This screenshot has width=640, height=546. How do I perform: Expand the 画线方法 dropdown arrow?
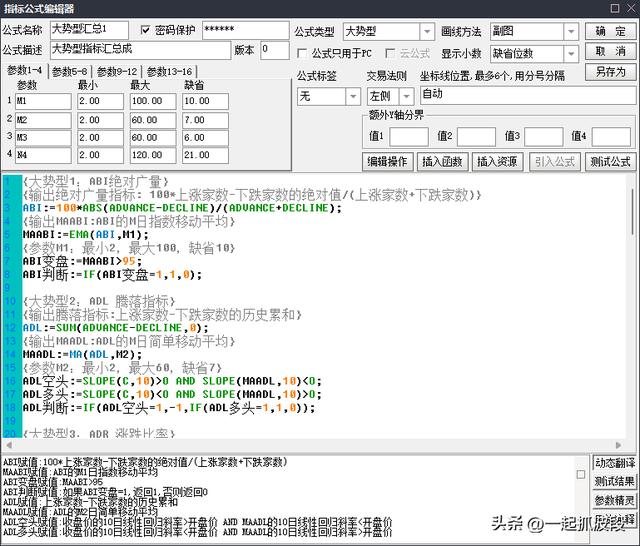tap(571, 31)
